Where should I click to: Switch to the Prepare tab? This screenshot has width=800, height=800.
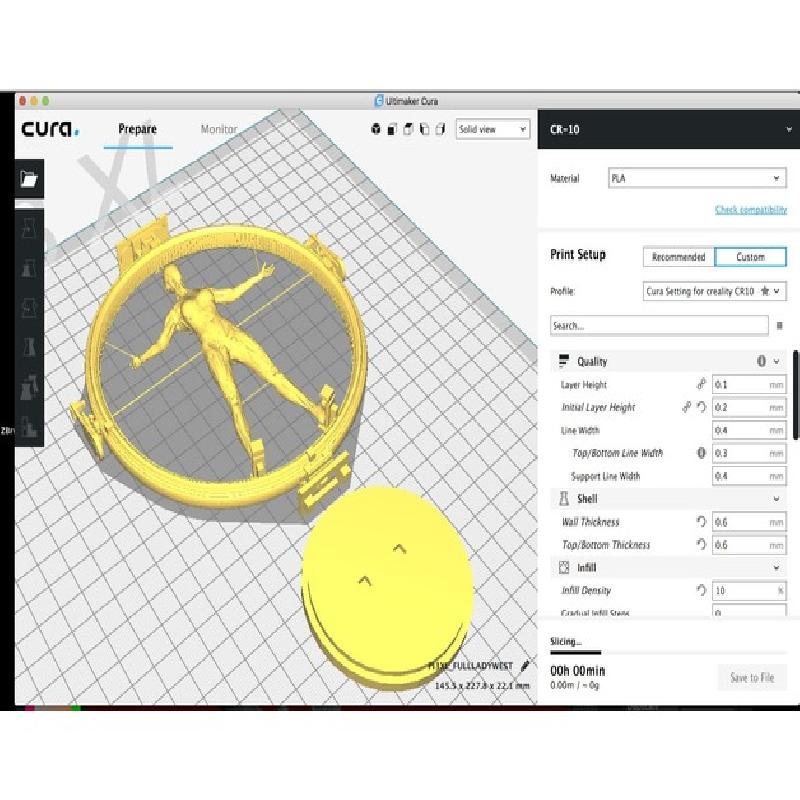pyautogui.click(x=138, y=129)
